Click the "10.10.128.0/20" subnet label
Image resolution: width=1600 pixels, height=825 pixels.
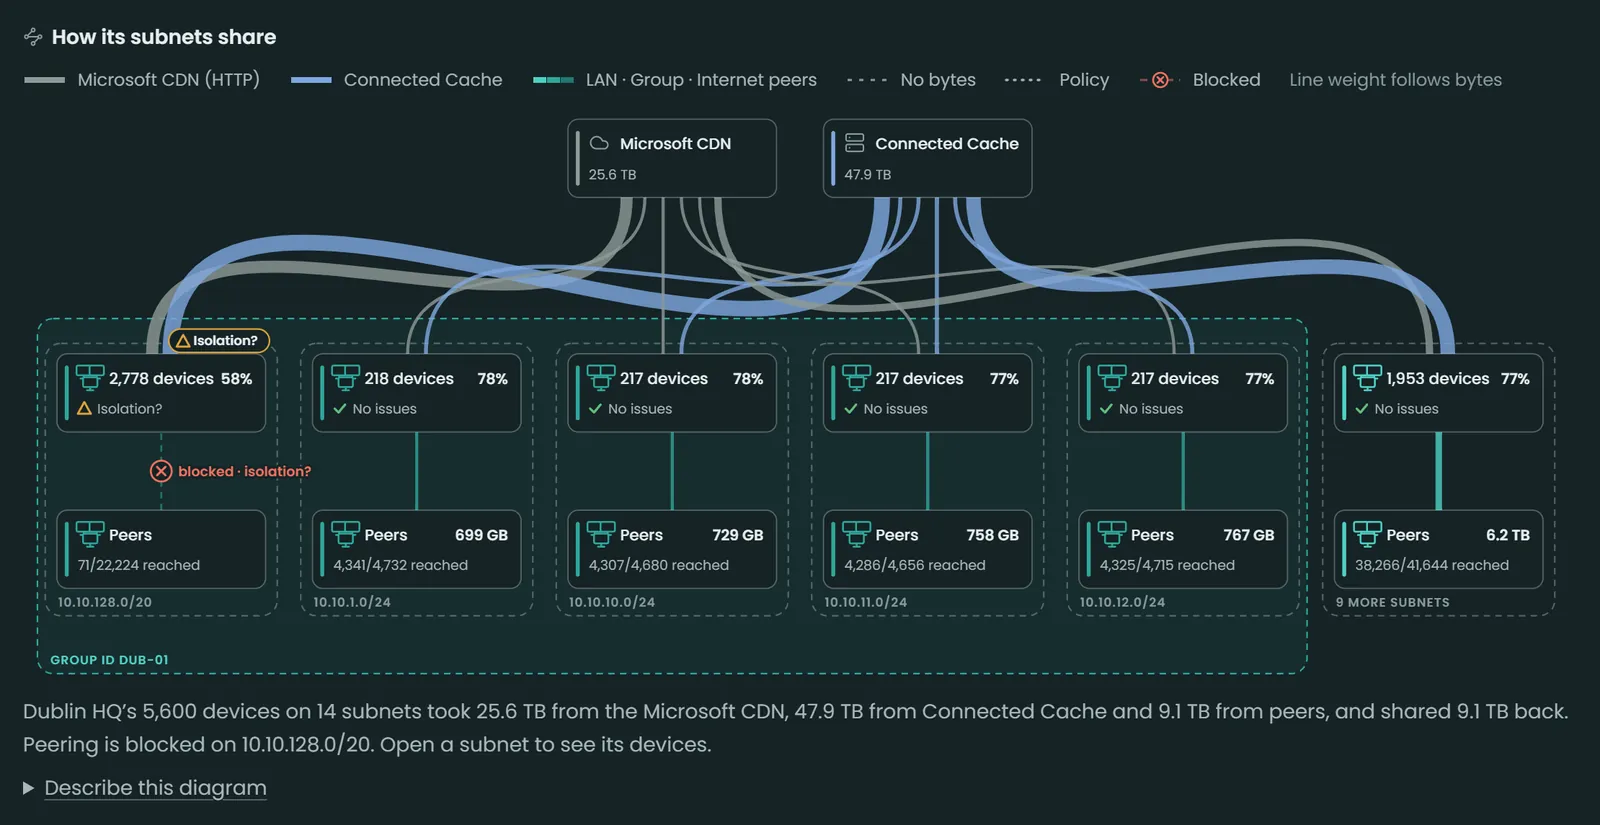tap(105, 602)
